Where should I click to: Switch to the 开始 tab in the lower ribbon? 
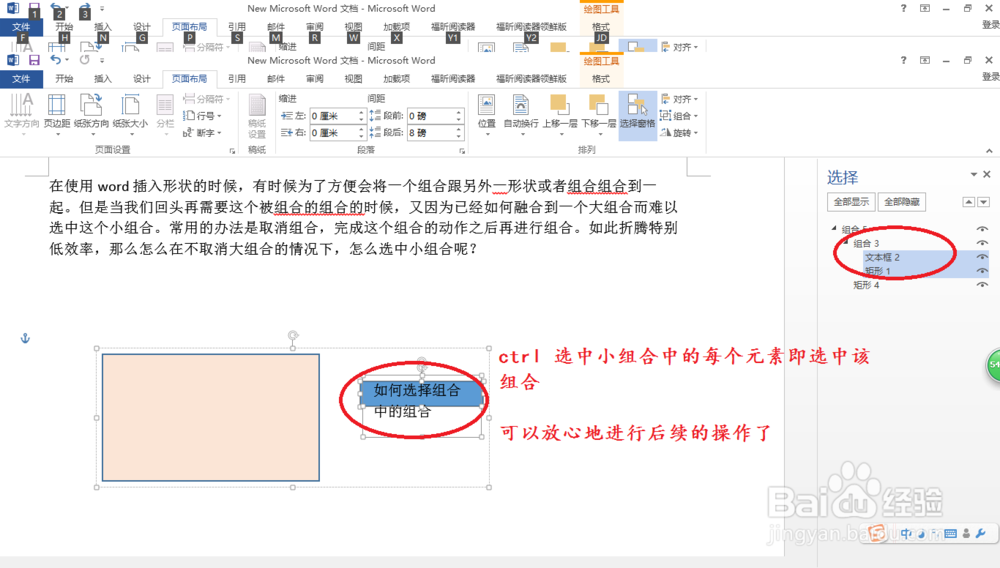(x=64, y=79)
